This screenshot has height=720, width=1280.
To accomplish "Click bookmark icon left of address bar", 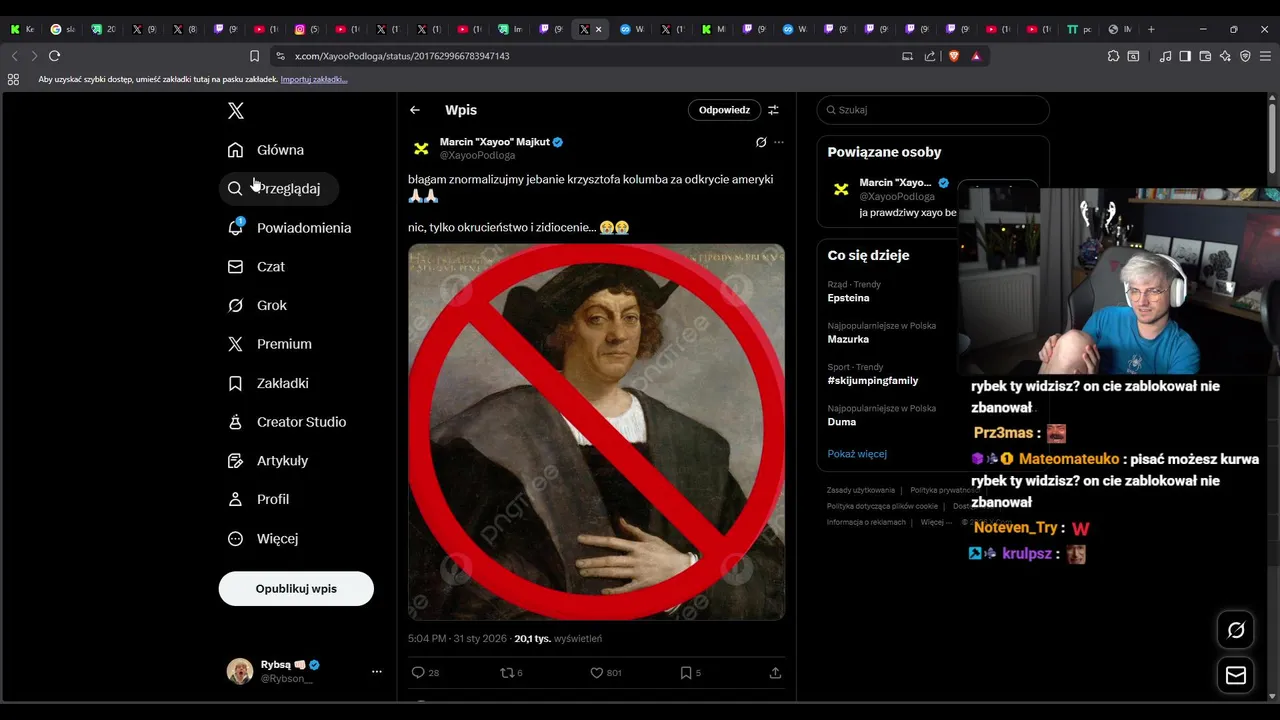I will click(254, 56).
